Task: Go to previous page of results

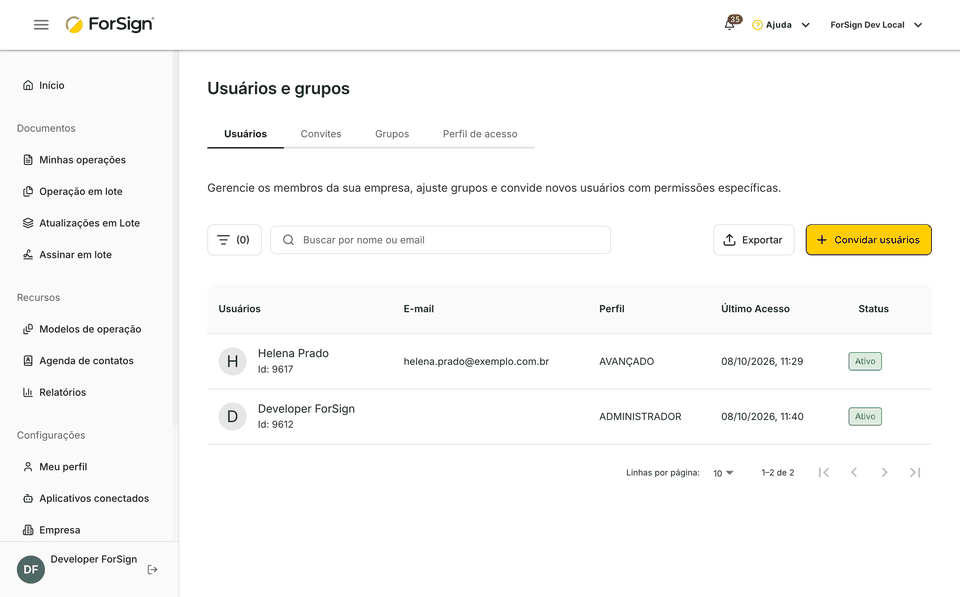Action: (854, 473)
